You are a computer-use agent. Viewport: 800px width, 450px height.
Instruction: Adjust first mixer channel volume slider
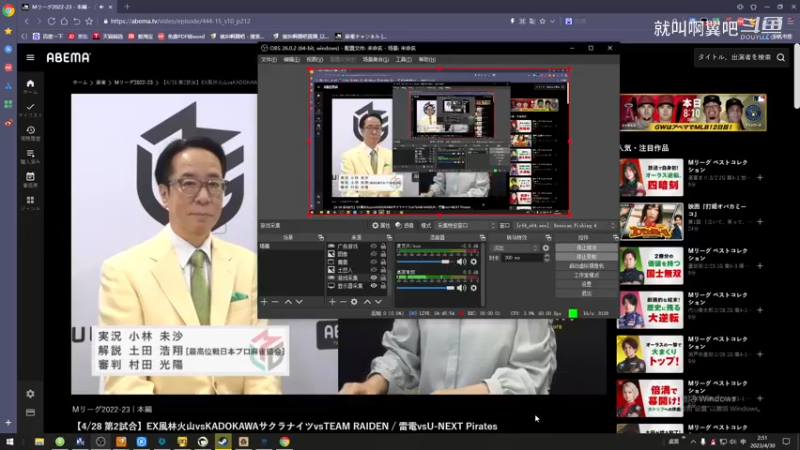(x=426, y=262)
